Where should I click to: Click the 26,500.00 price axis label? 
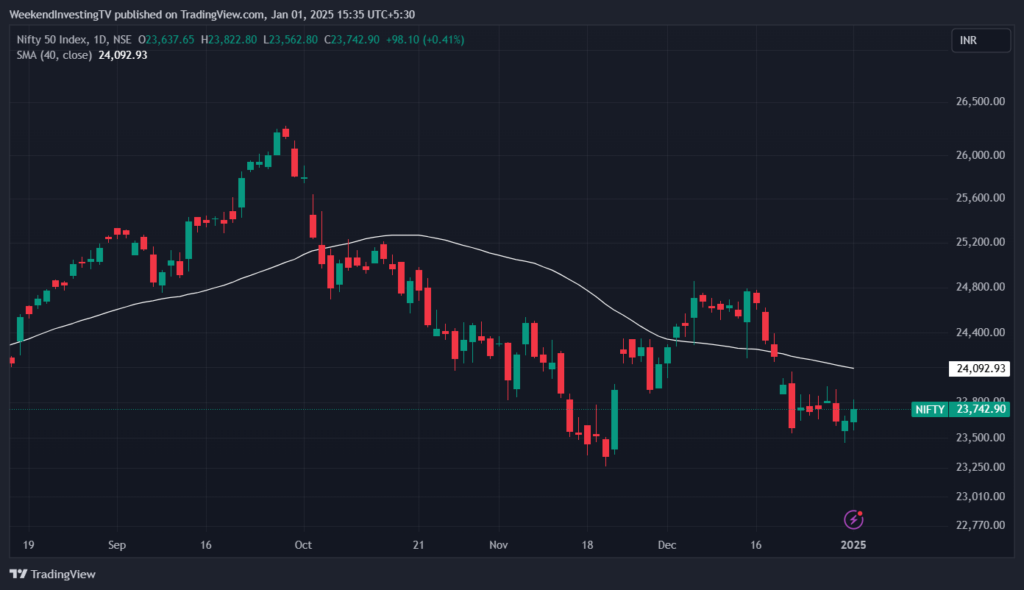click(x=980, y=101)
